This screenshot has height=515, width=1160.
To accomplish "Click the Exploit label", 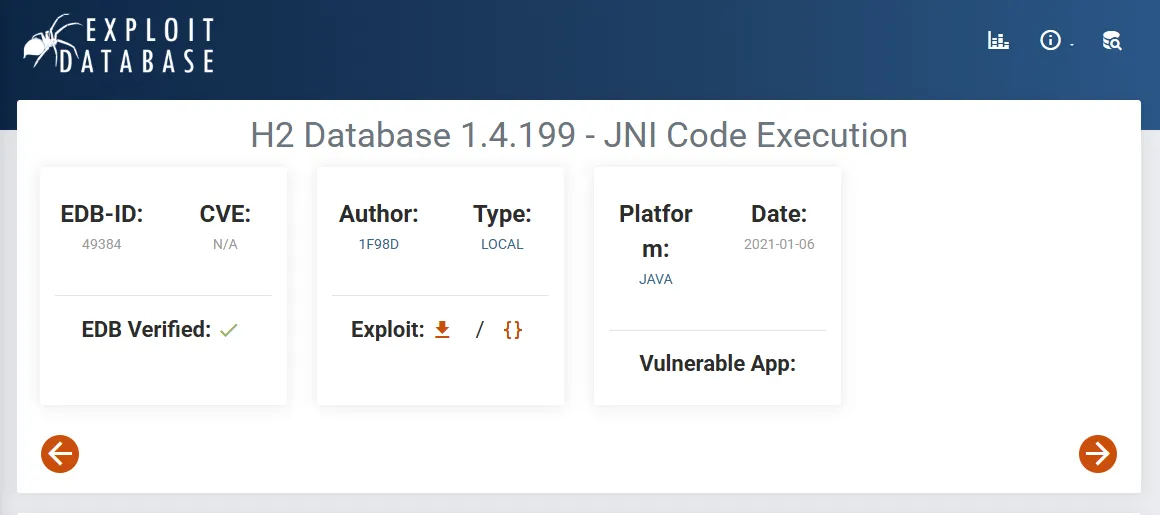I will [x=388, y=329].
